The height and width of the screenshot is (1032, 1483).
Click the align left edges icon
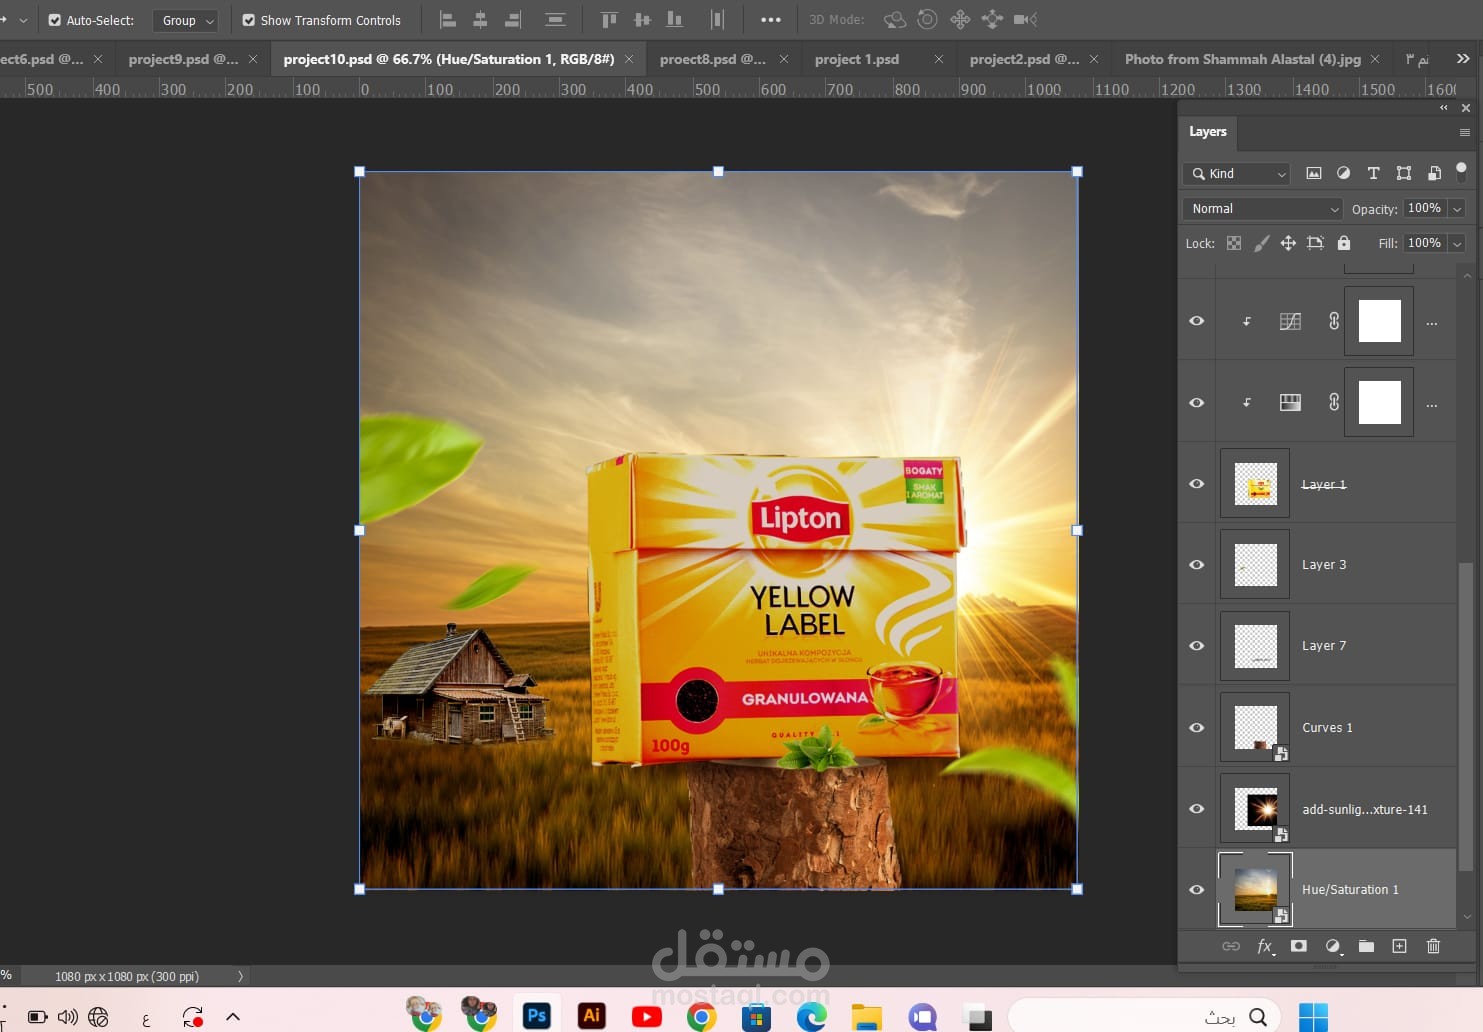pyautogui.click(x=448, y=20)
